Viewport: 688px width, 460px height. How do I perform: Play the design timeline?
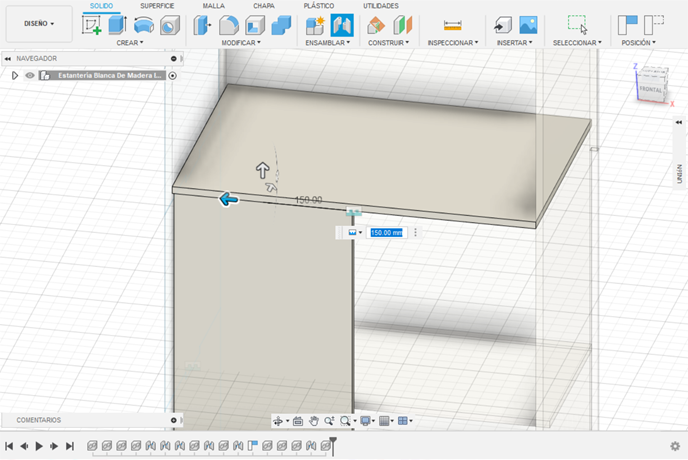tap(39, 446)
